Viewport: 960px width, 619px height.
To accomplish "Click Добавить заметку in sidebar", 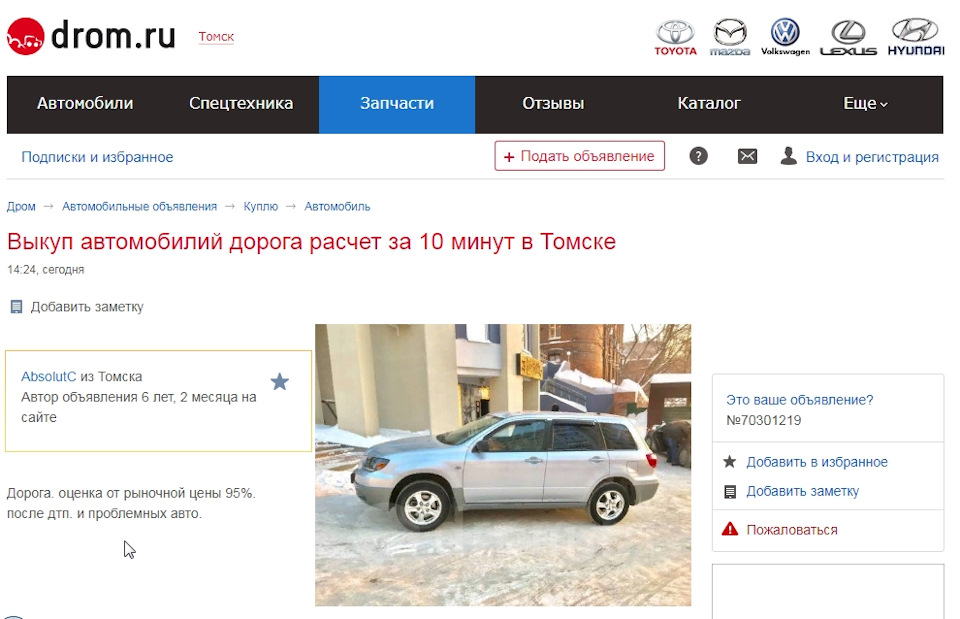I will [x=803, y=492].
